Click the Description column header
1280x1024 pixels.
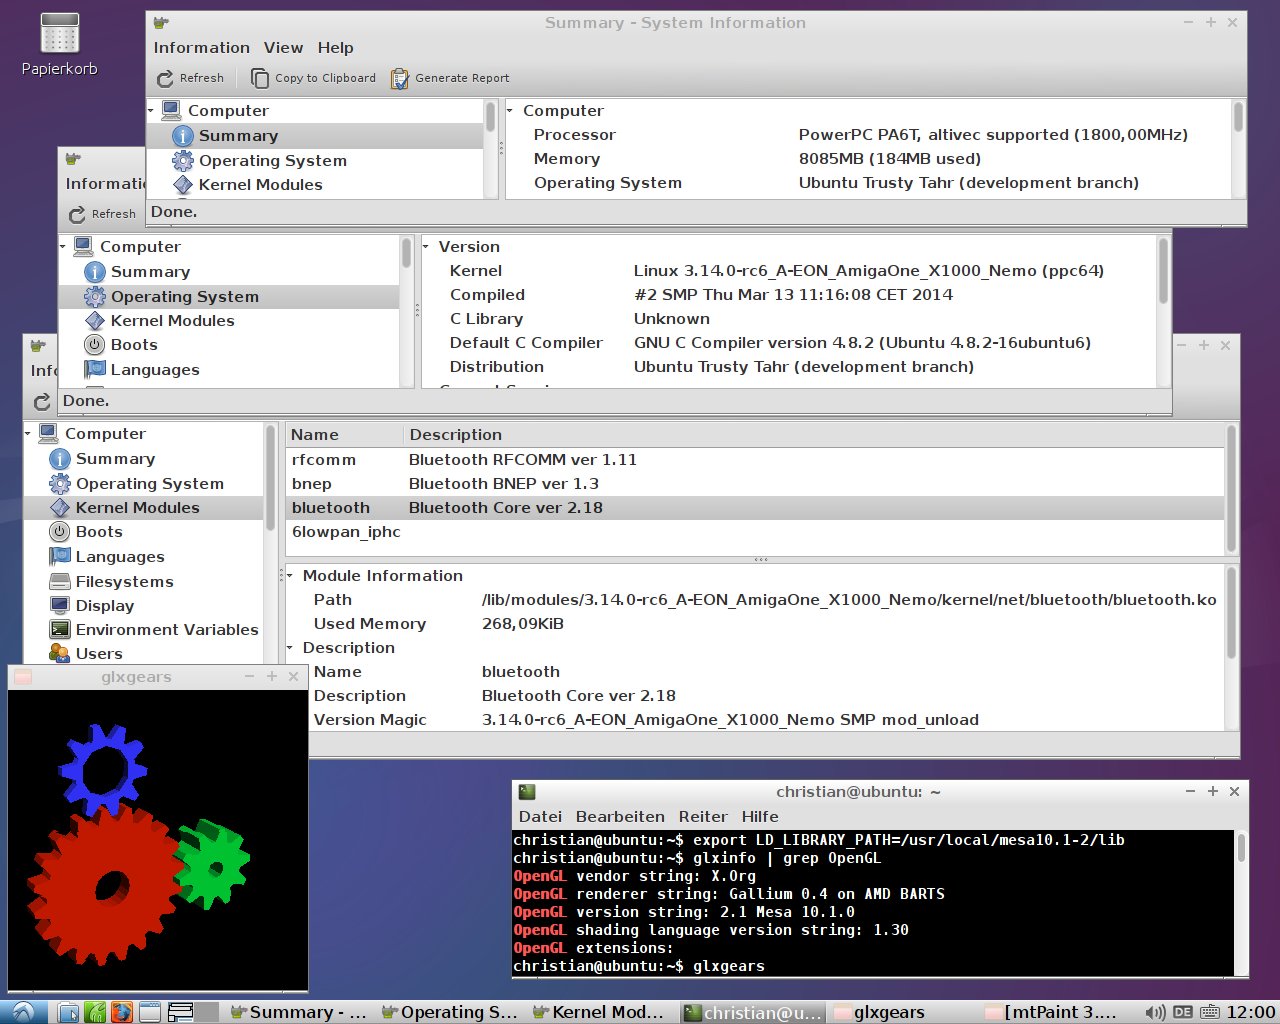(455, 435)
